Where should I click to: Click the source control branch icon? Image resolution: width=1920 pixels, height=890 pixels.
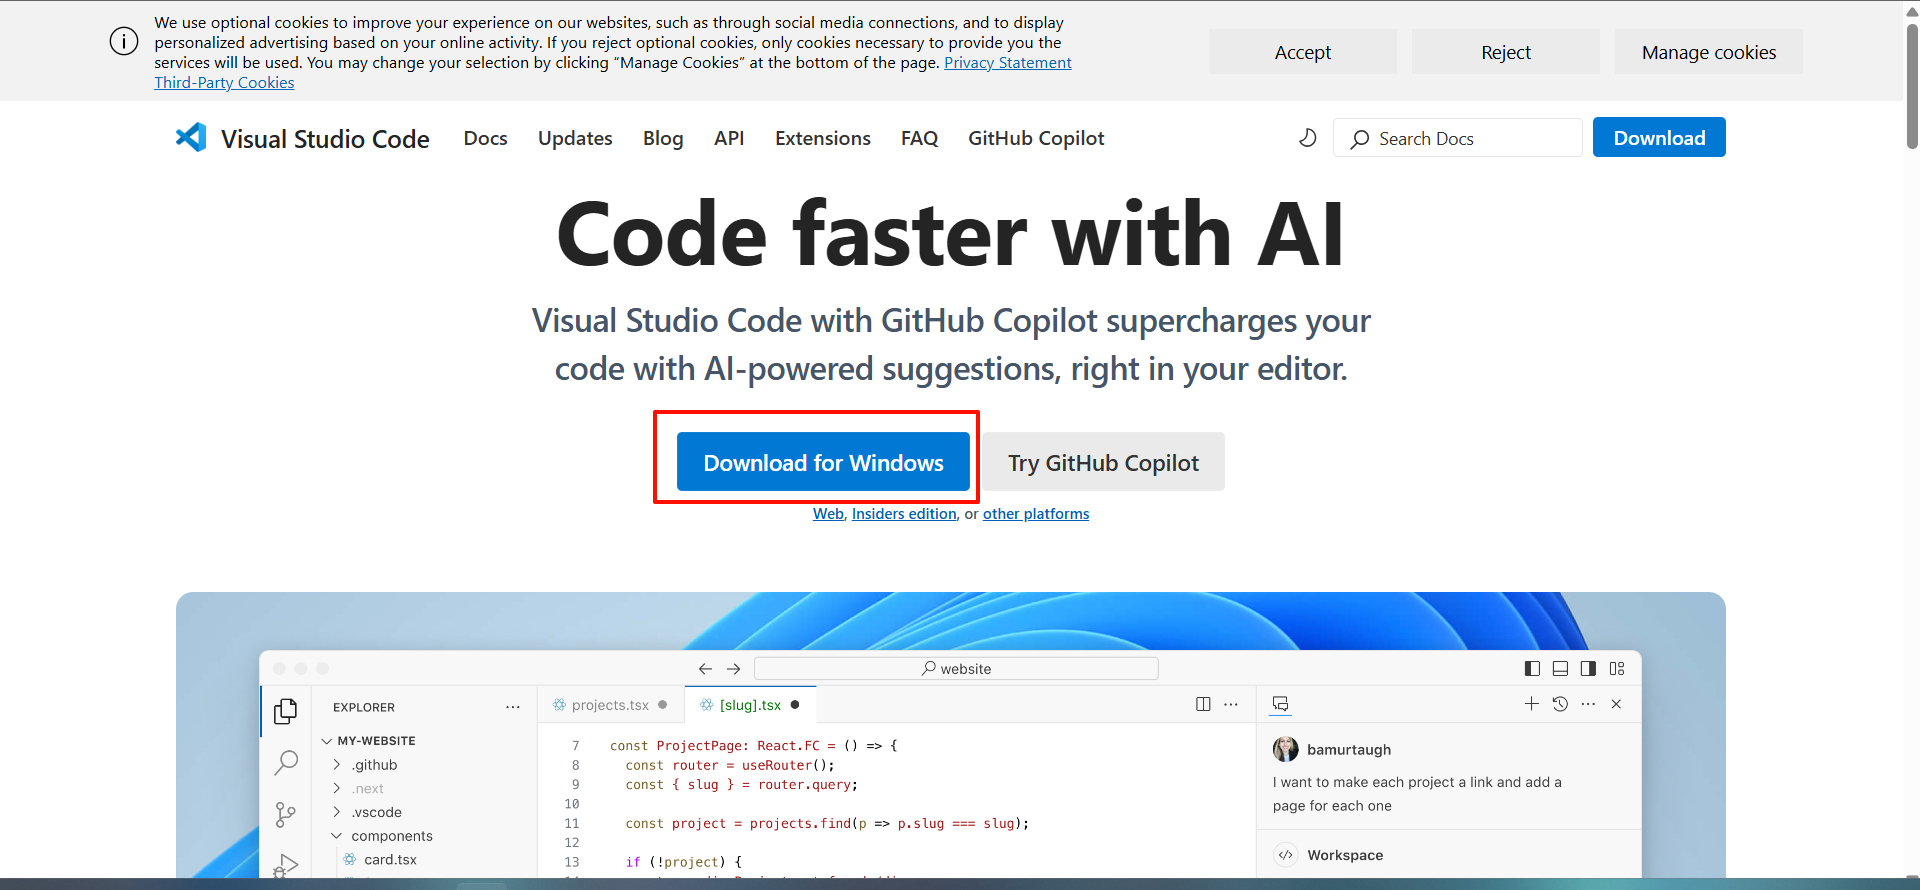(x=286, y=814)
